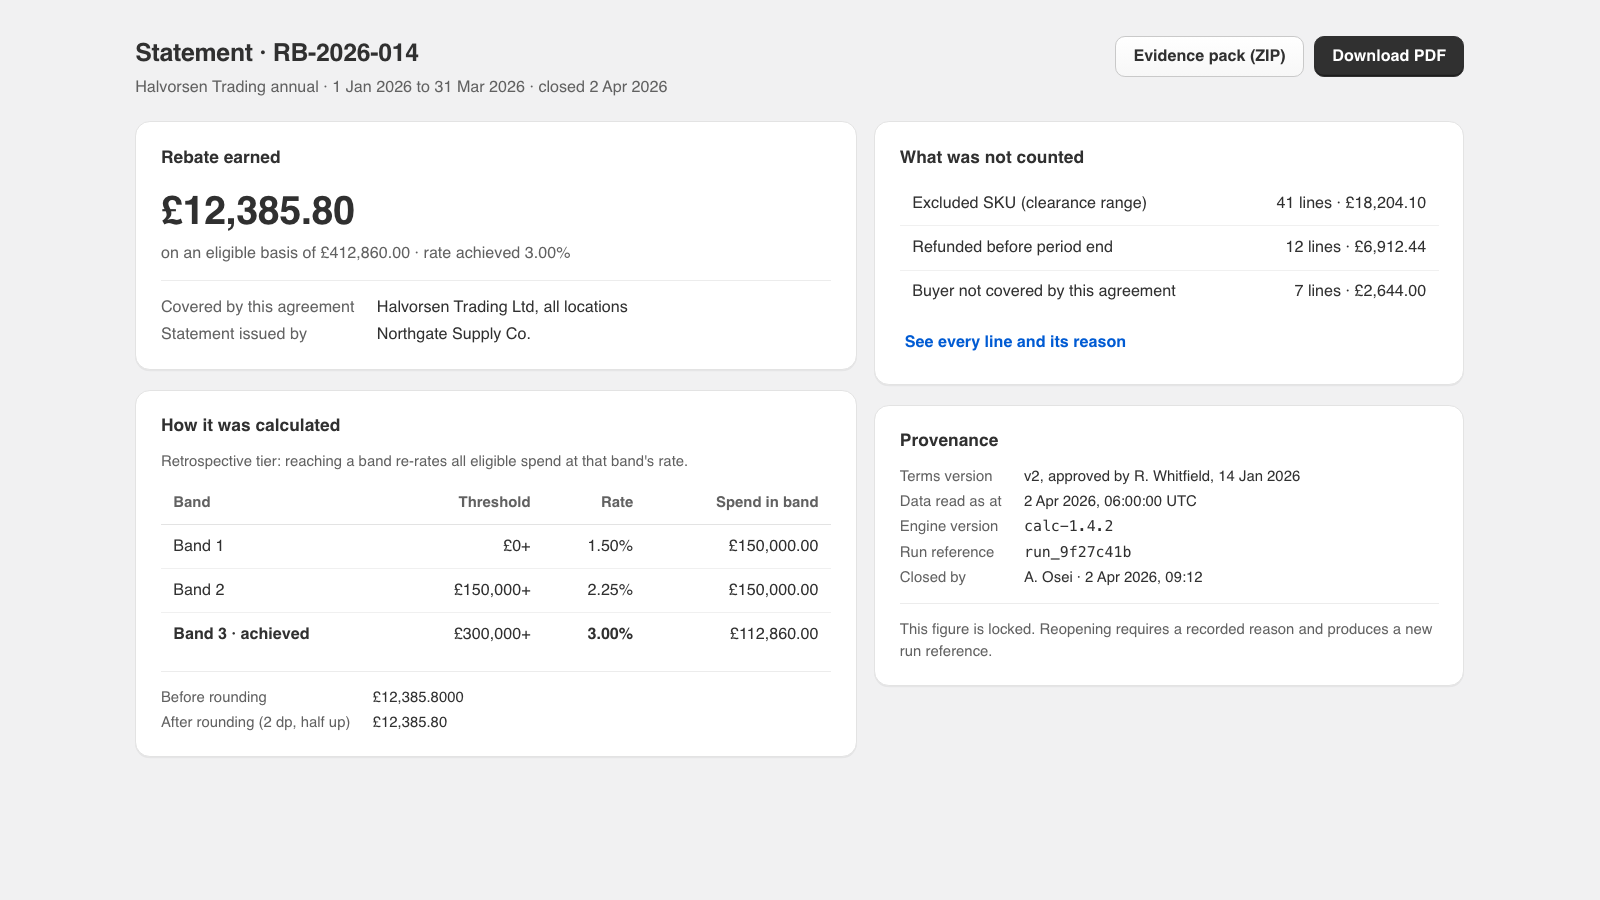Open See every line and its reason
The height and width of the screenshot is (900, 1600).
(x=1015, y=342)
